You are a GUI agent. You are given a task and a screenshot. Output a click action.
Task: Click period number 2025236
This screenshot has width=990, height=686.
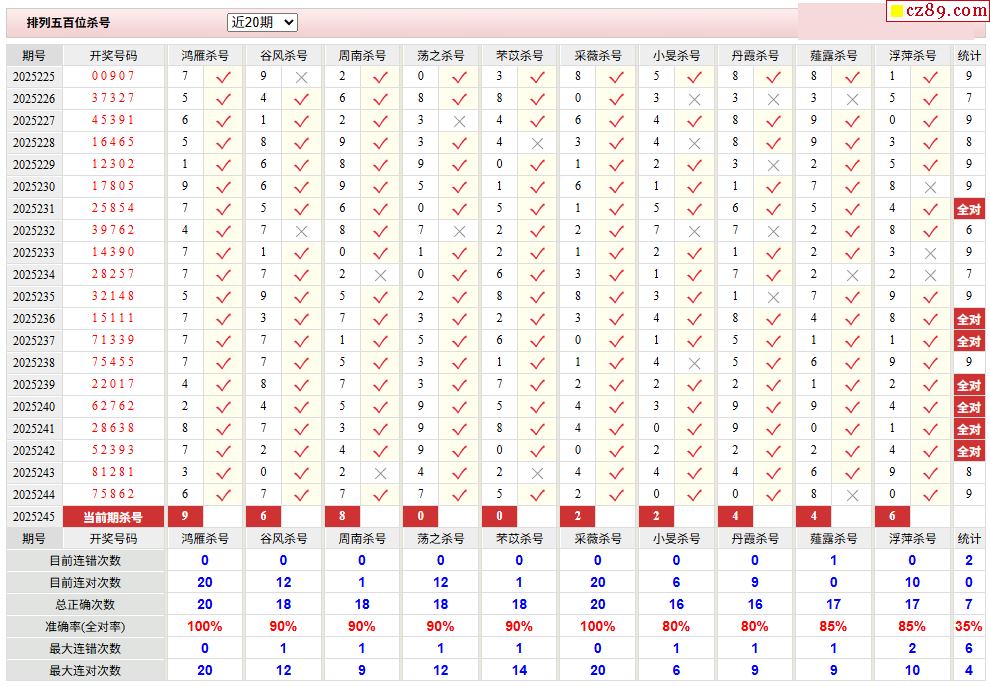[x=34, y=319]
